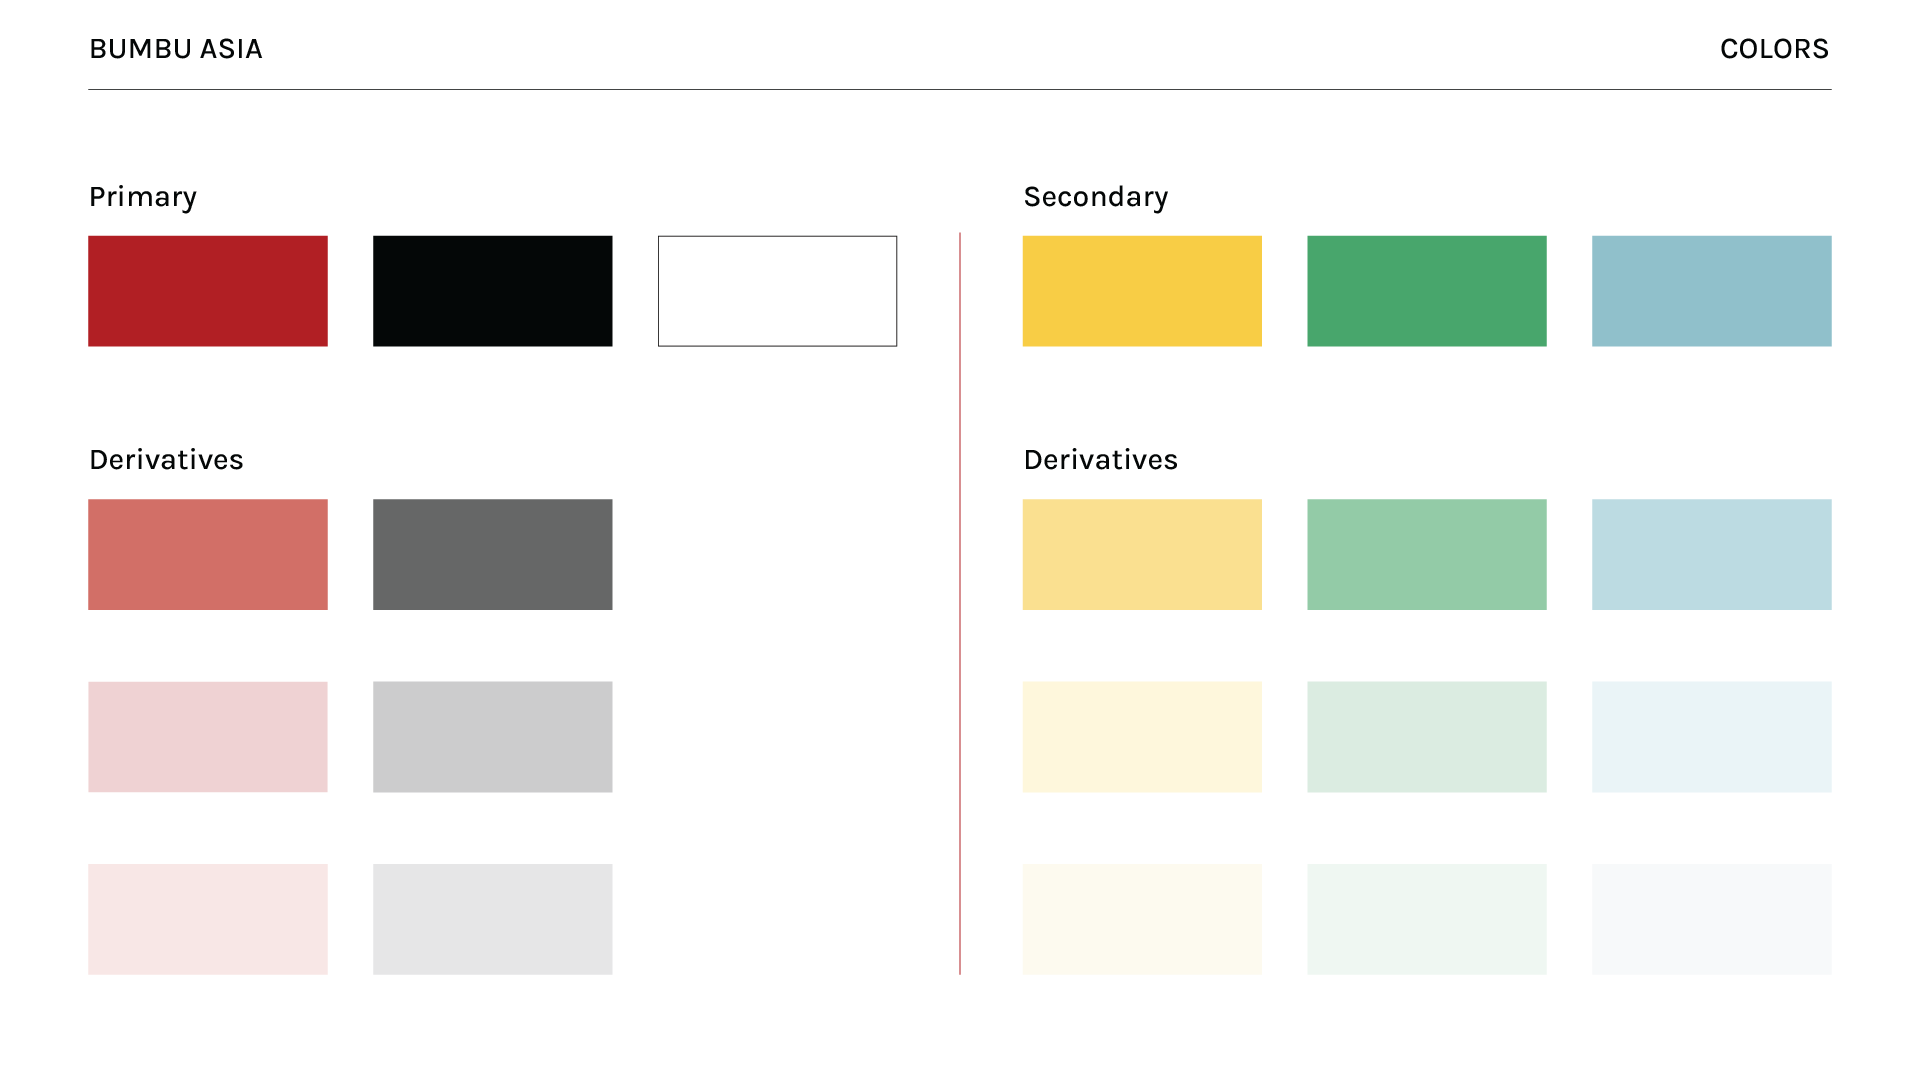Click the Primary section heading
Image resolution: width=1920 pixels, height=1080 pixels.
143,197
